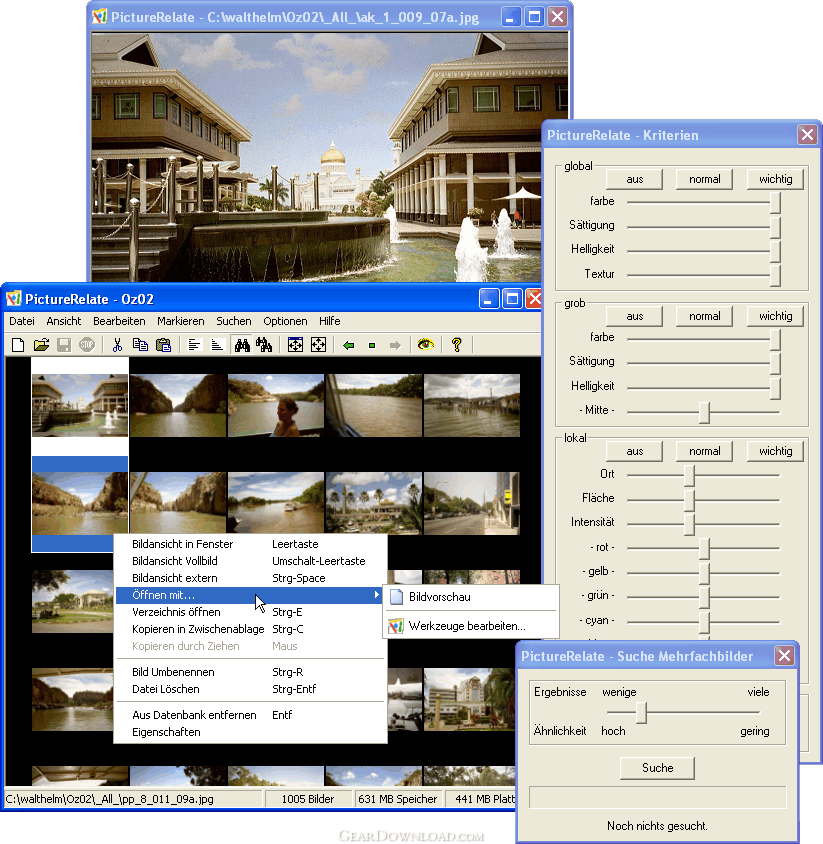Click the Ort slider in the lokal group
The image size is (823, 844).
pos(704,475)
